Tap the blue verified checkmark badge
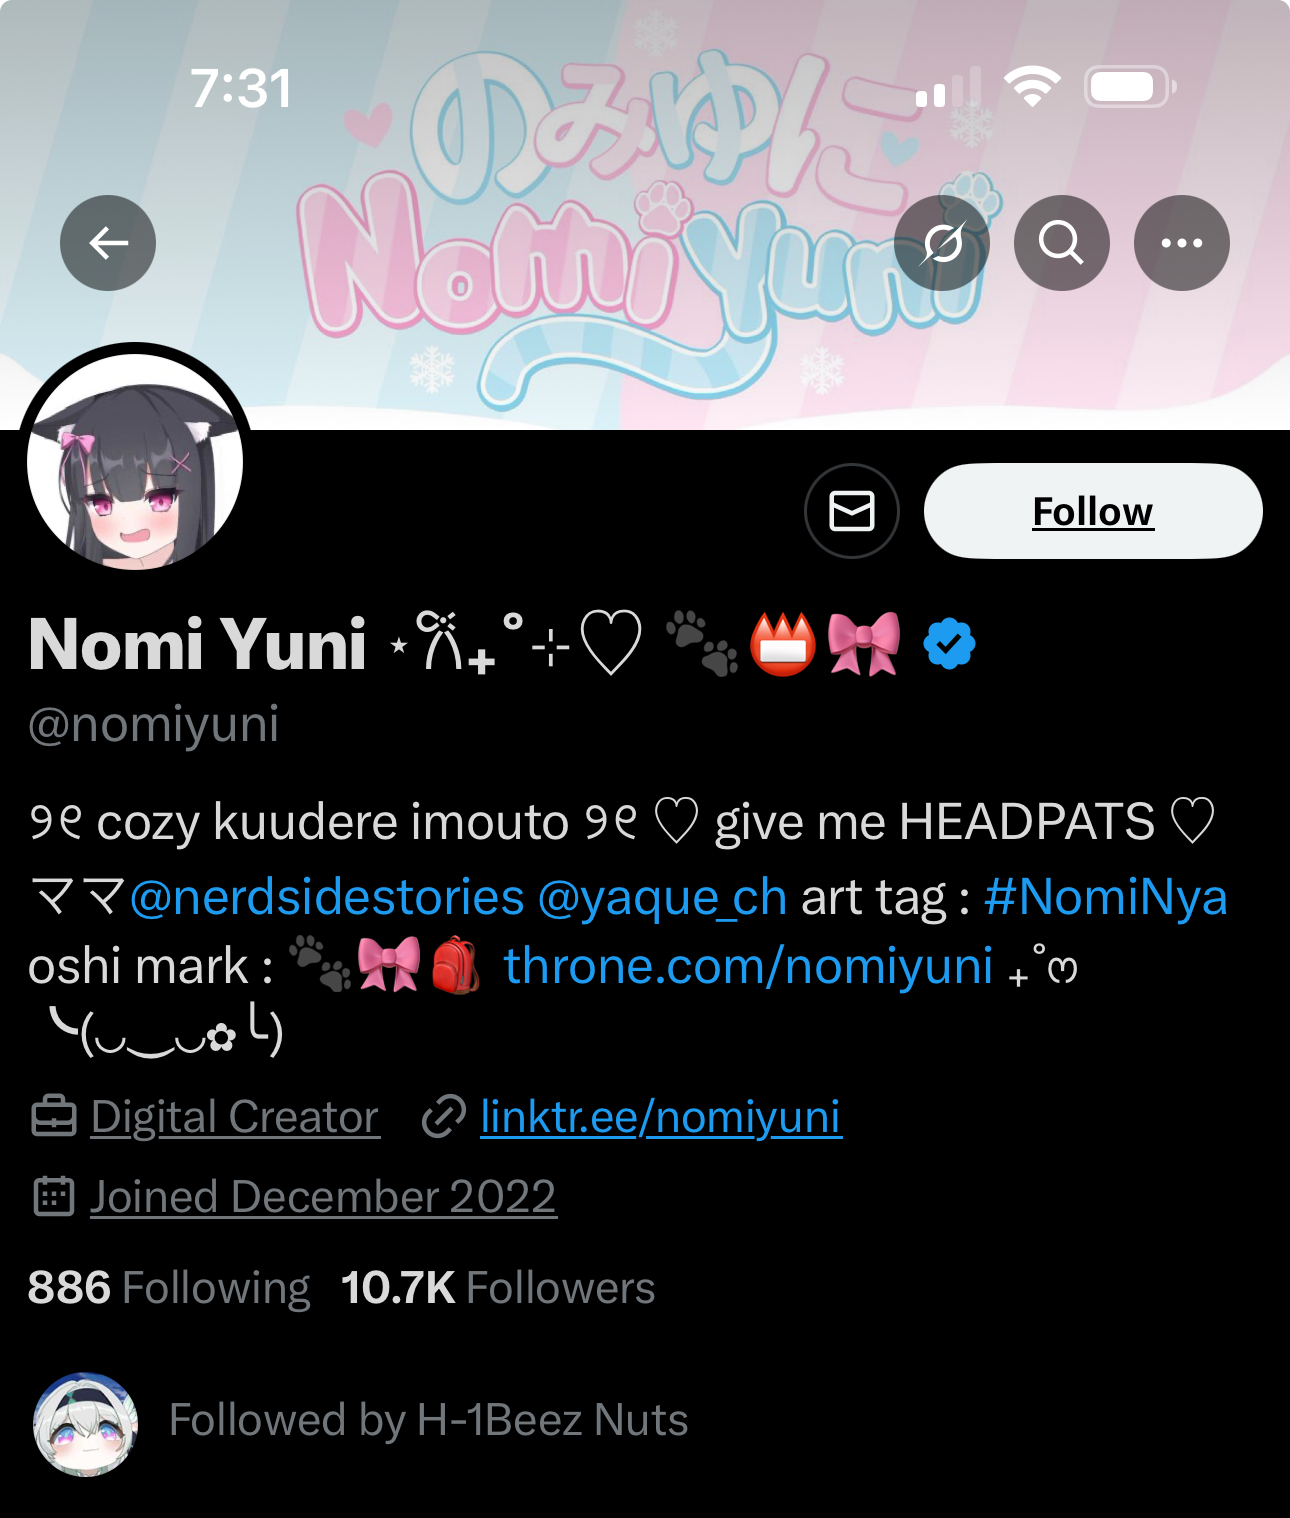This screenshot has height=1518, width=1290. tap(949, 643)
